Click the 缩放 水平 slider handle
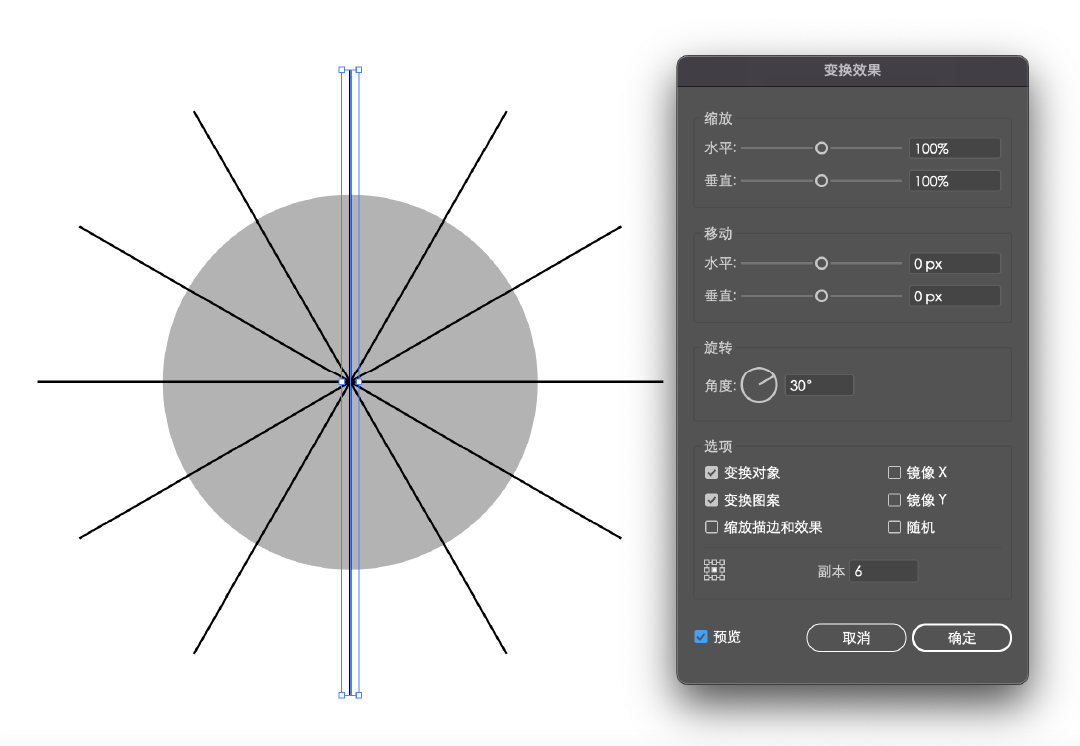The width and height of the screenshot is (1080, 746). point(821,148)
